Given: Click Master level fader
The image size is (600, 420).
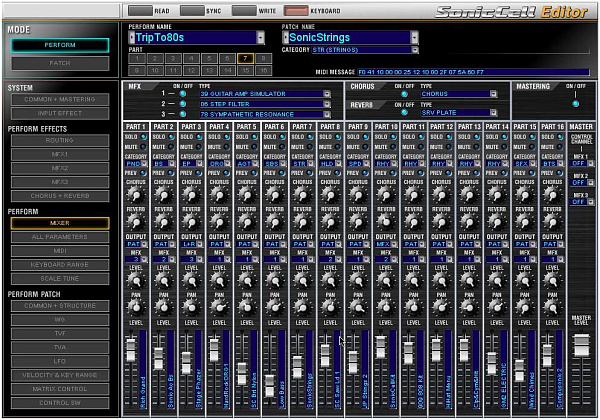Looking at the screenshot, I should pos(581,345).
